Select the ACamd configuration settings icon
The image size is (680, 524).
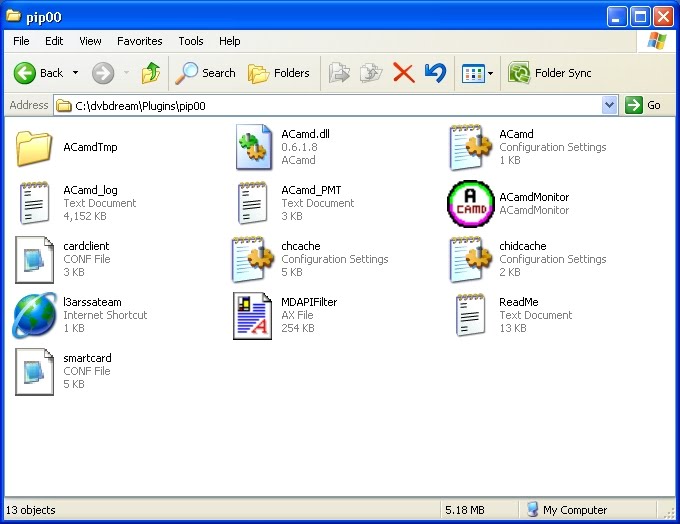pos(470,147)
